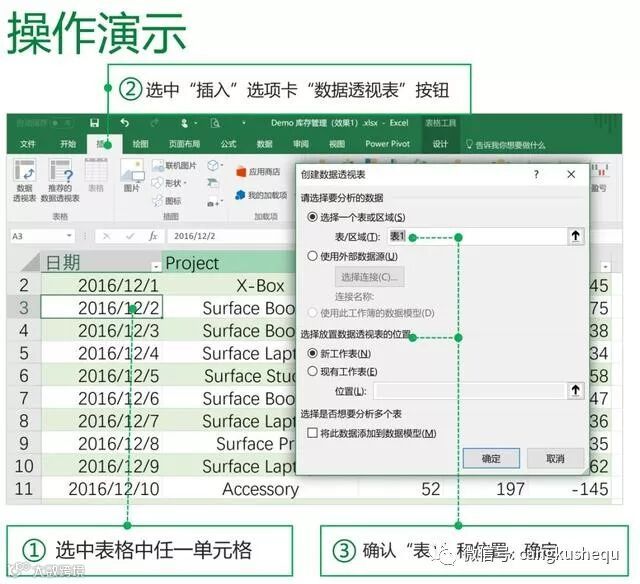
Task: Click the Print Preview icon in the quick toolbar
Action: pos(215,123)
